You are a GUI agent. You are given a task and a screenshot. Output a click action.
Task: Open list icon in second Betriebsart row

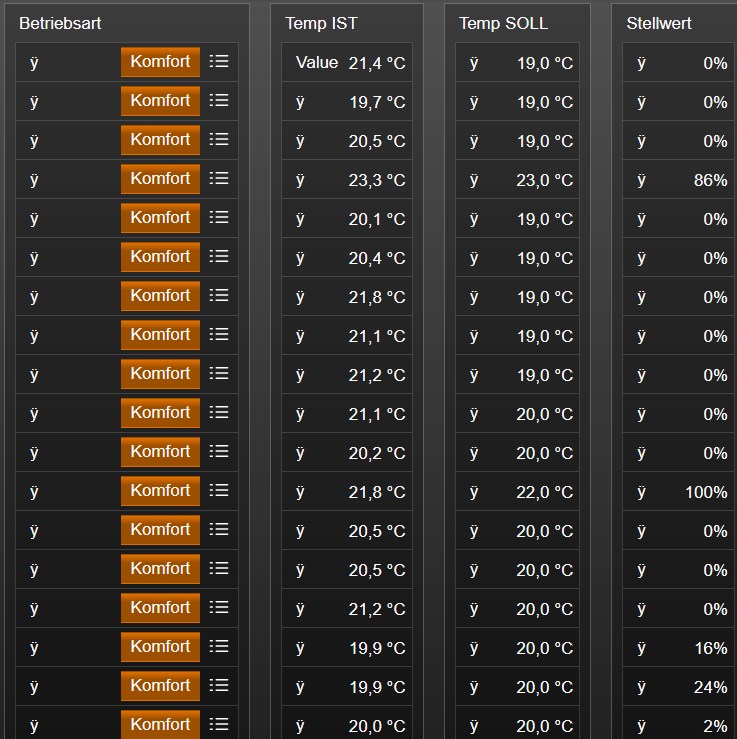(x=219, y=101)
